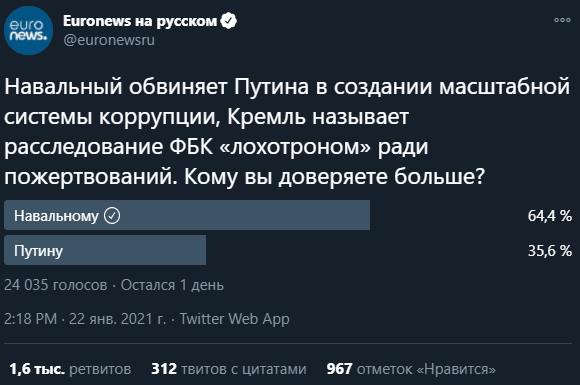Open the Twitter Web App source link
Viewport: 580px width, 385px height.
click(235, 319)
